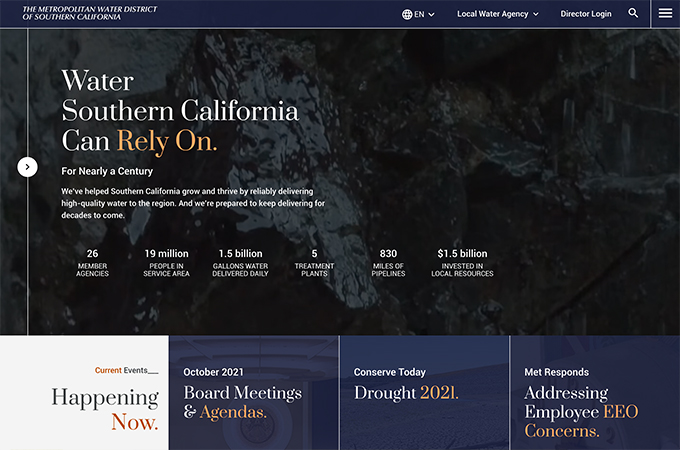Click $1.5 billion Invested in Local Resources
The height and width of the screenshot is (450, 680).
click(x=462, y=263)
